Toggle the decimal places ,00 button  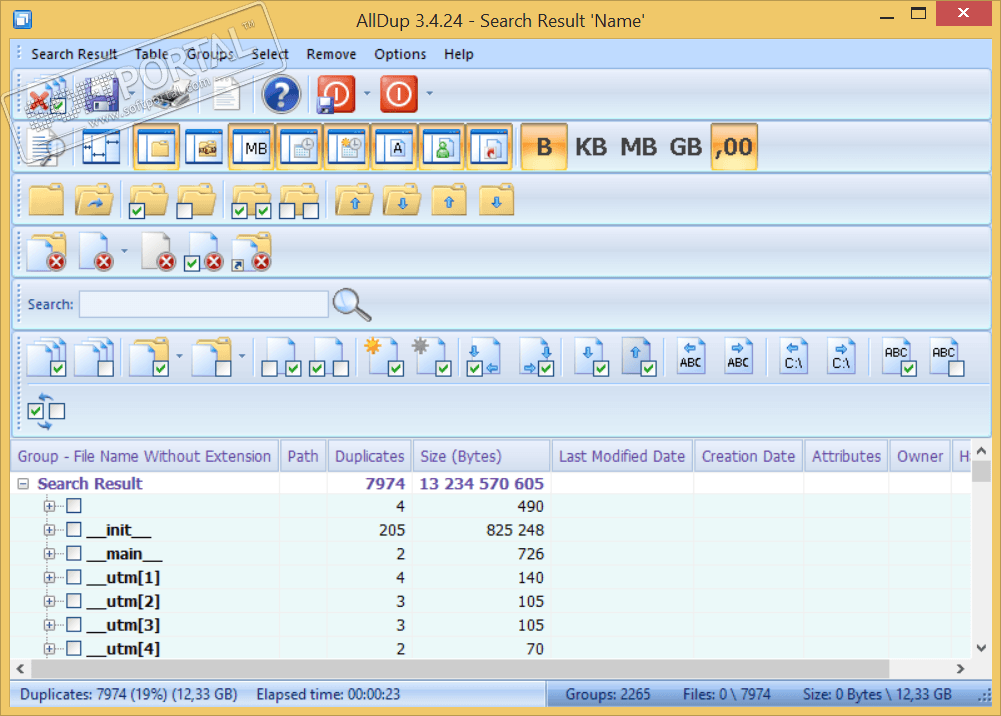(734, 147)
